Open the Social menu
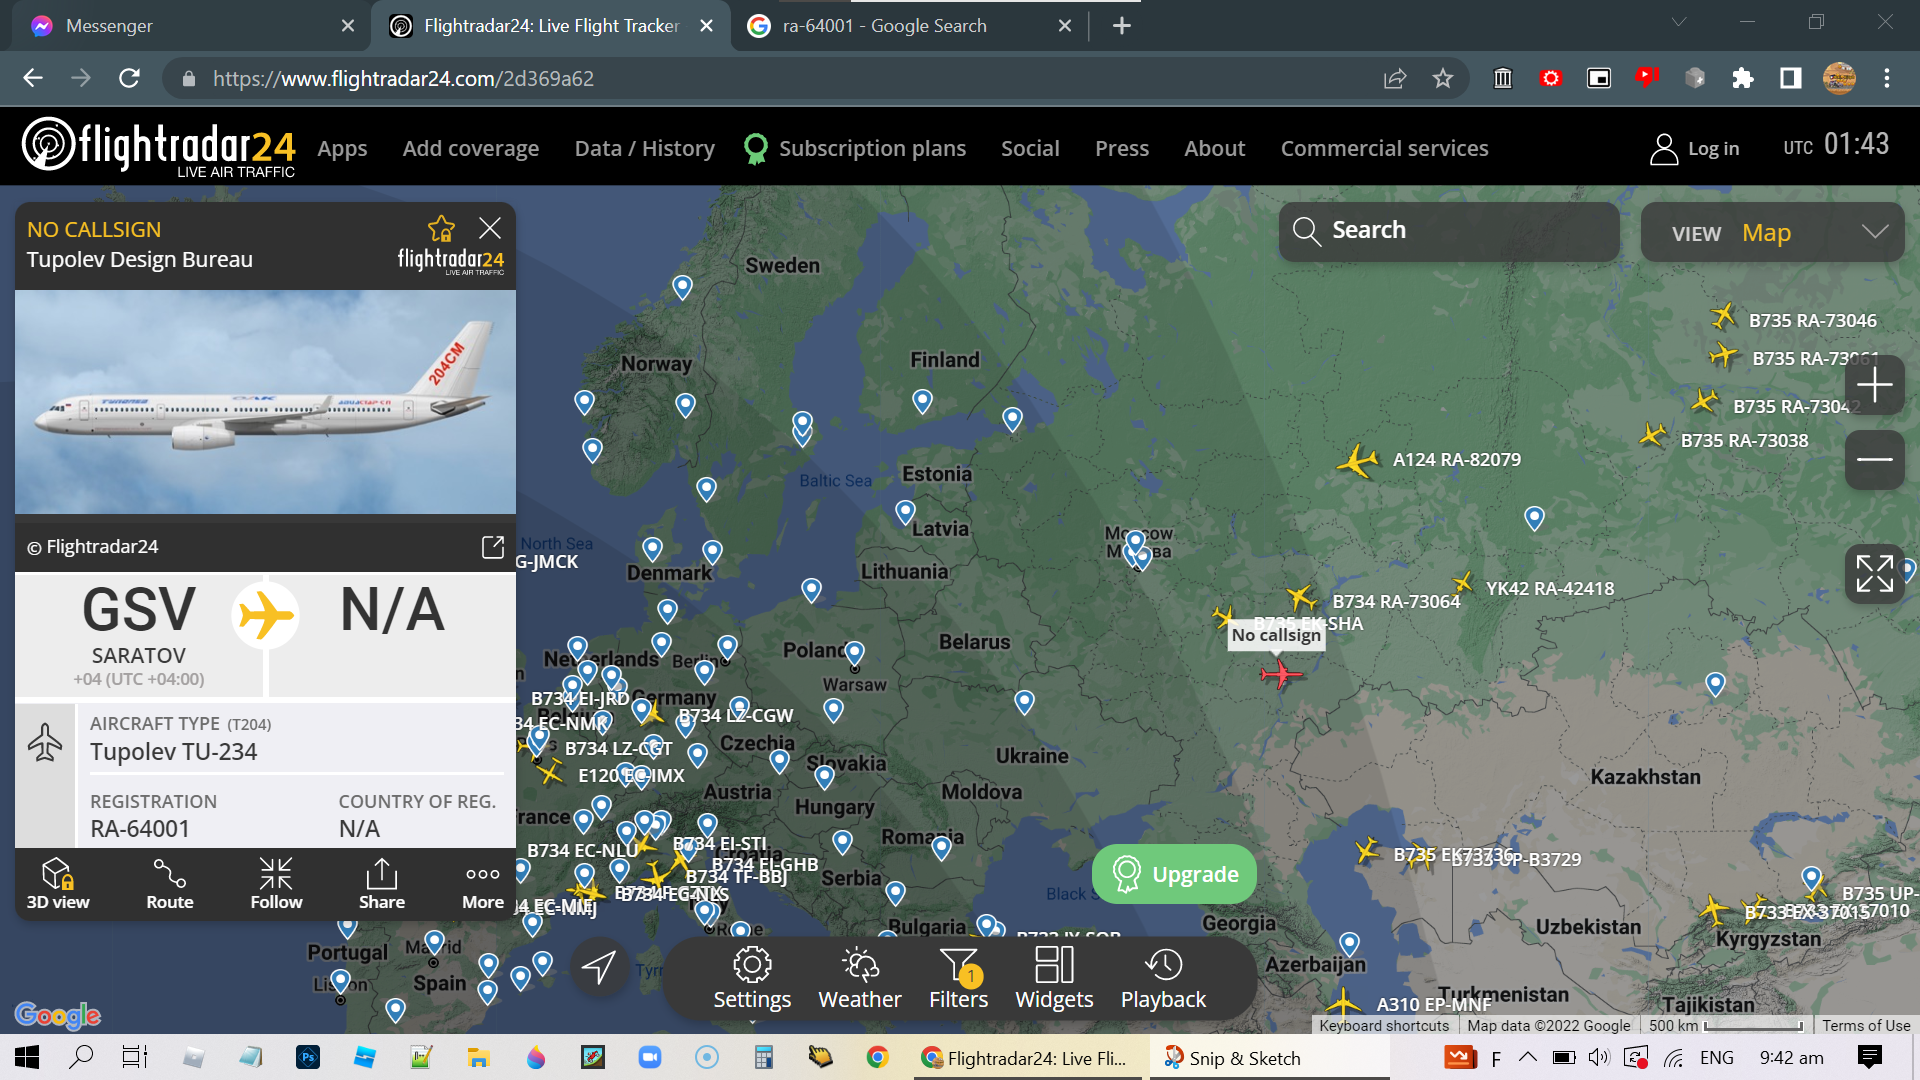The image size is (1920, 1080). [x=1030, y=148]
